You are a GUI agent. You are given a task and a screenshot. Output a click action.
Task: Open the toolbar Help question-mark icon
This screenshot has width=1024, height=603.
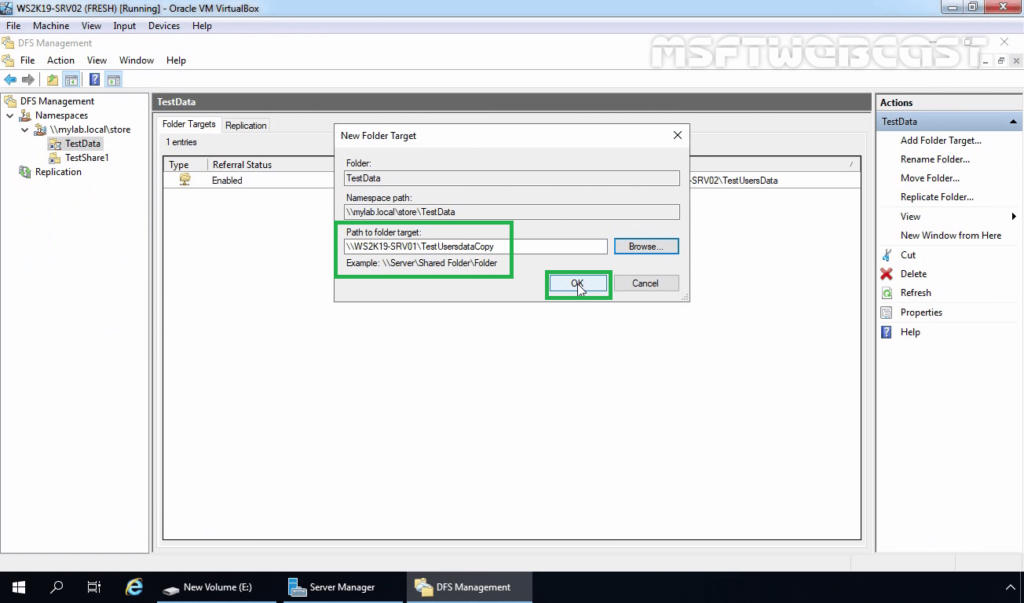pos(95,80)
